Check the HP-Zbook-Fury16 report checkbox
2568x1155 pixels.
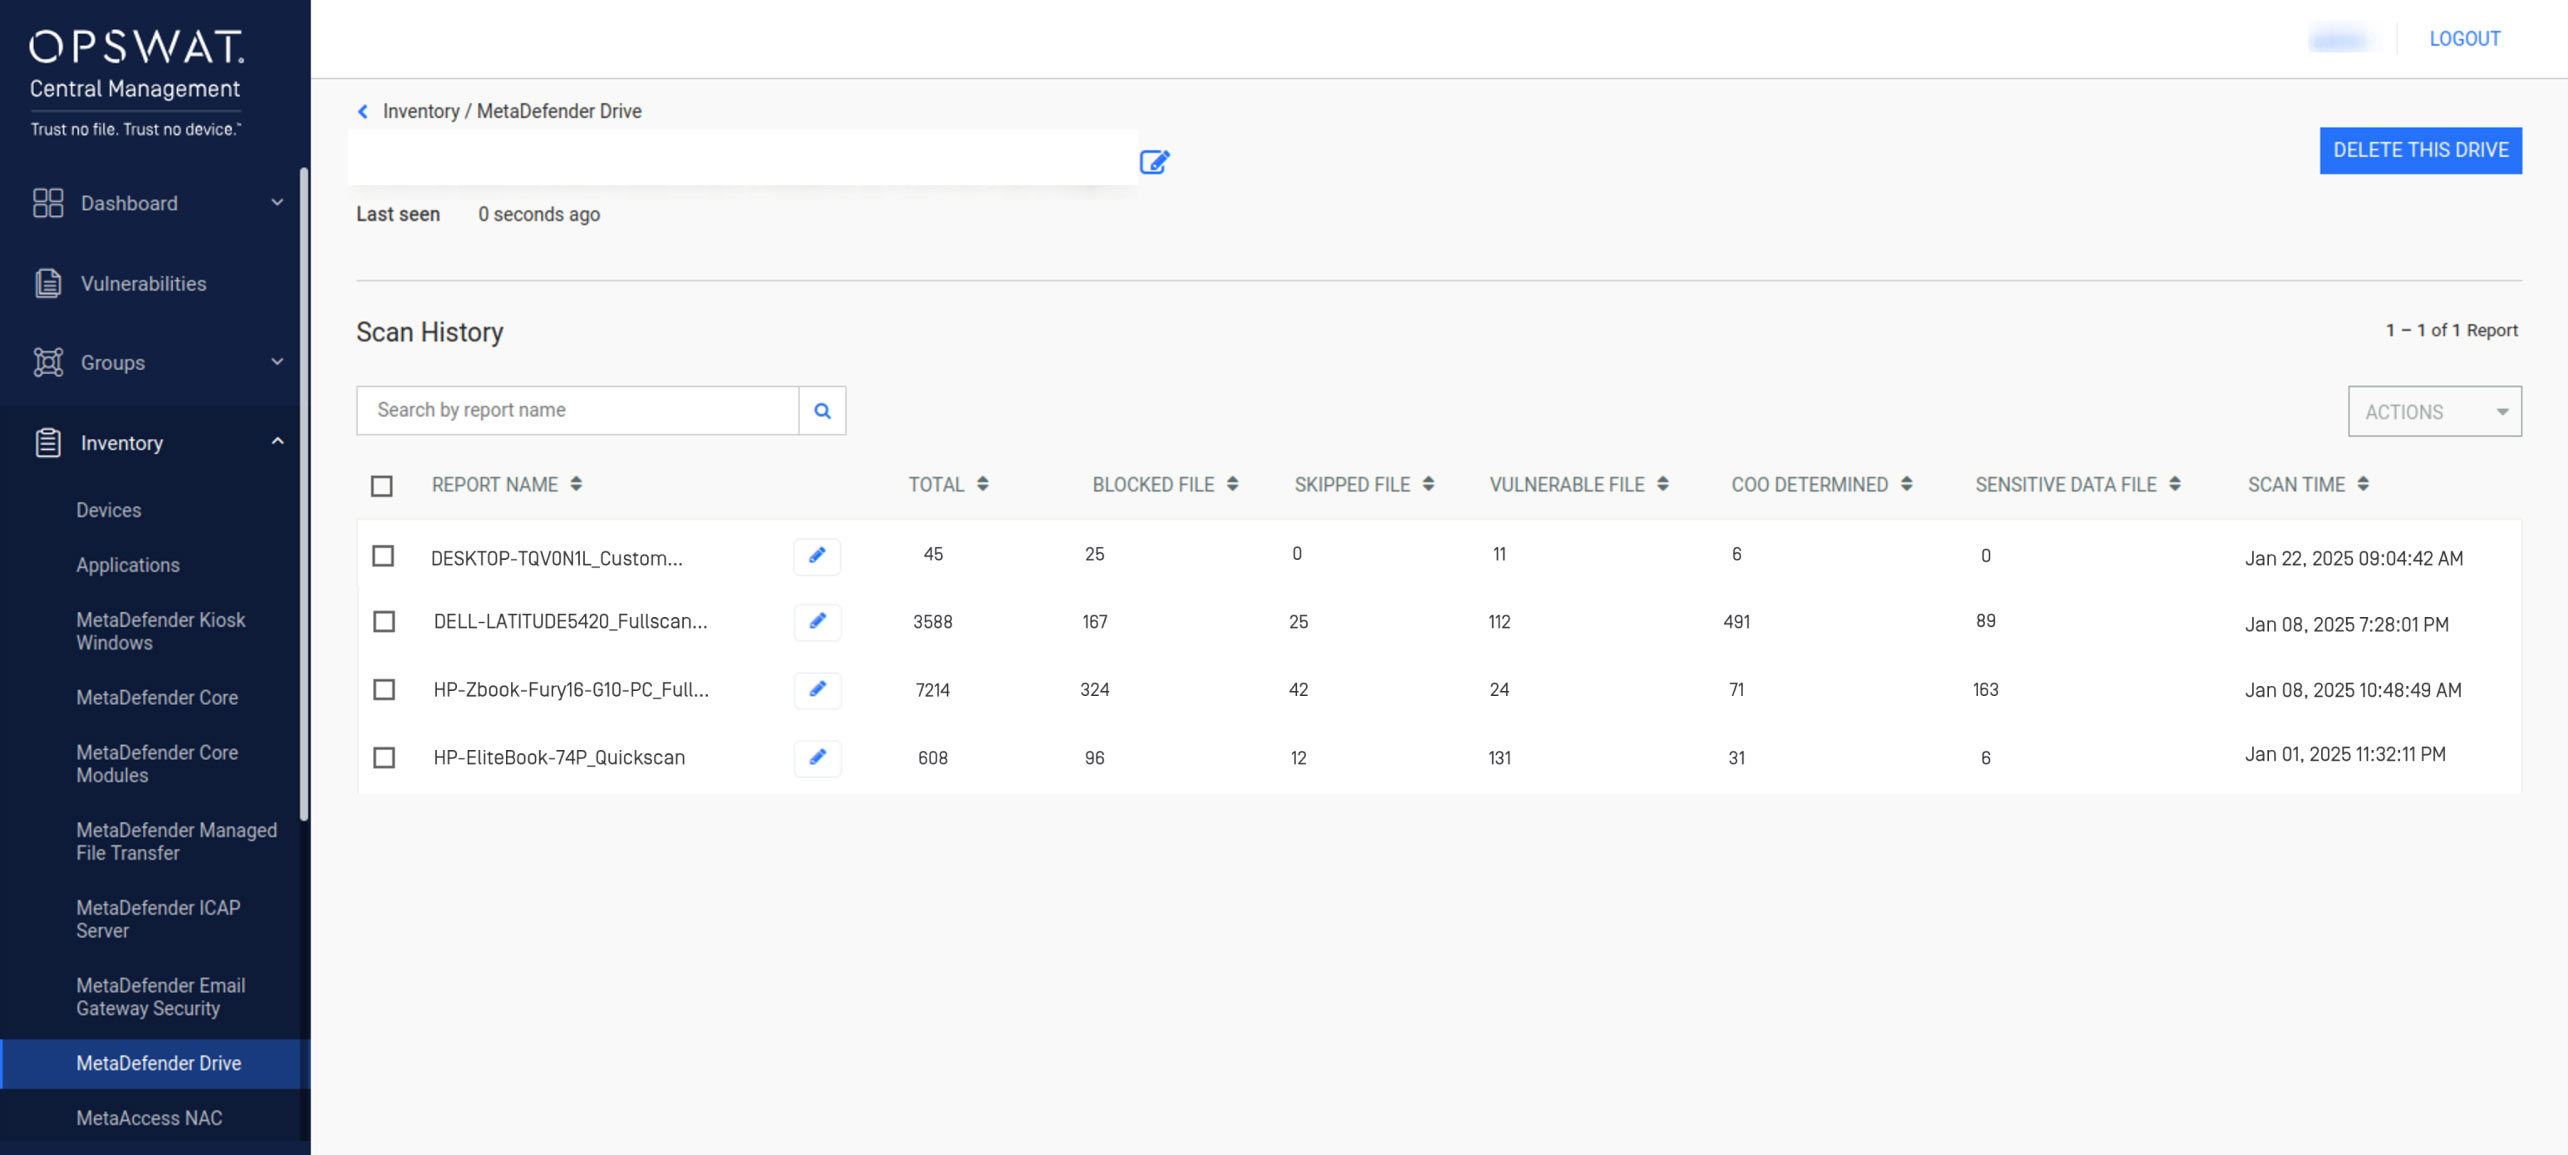(x=384, y=690)
